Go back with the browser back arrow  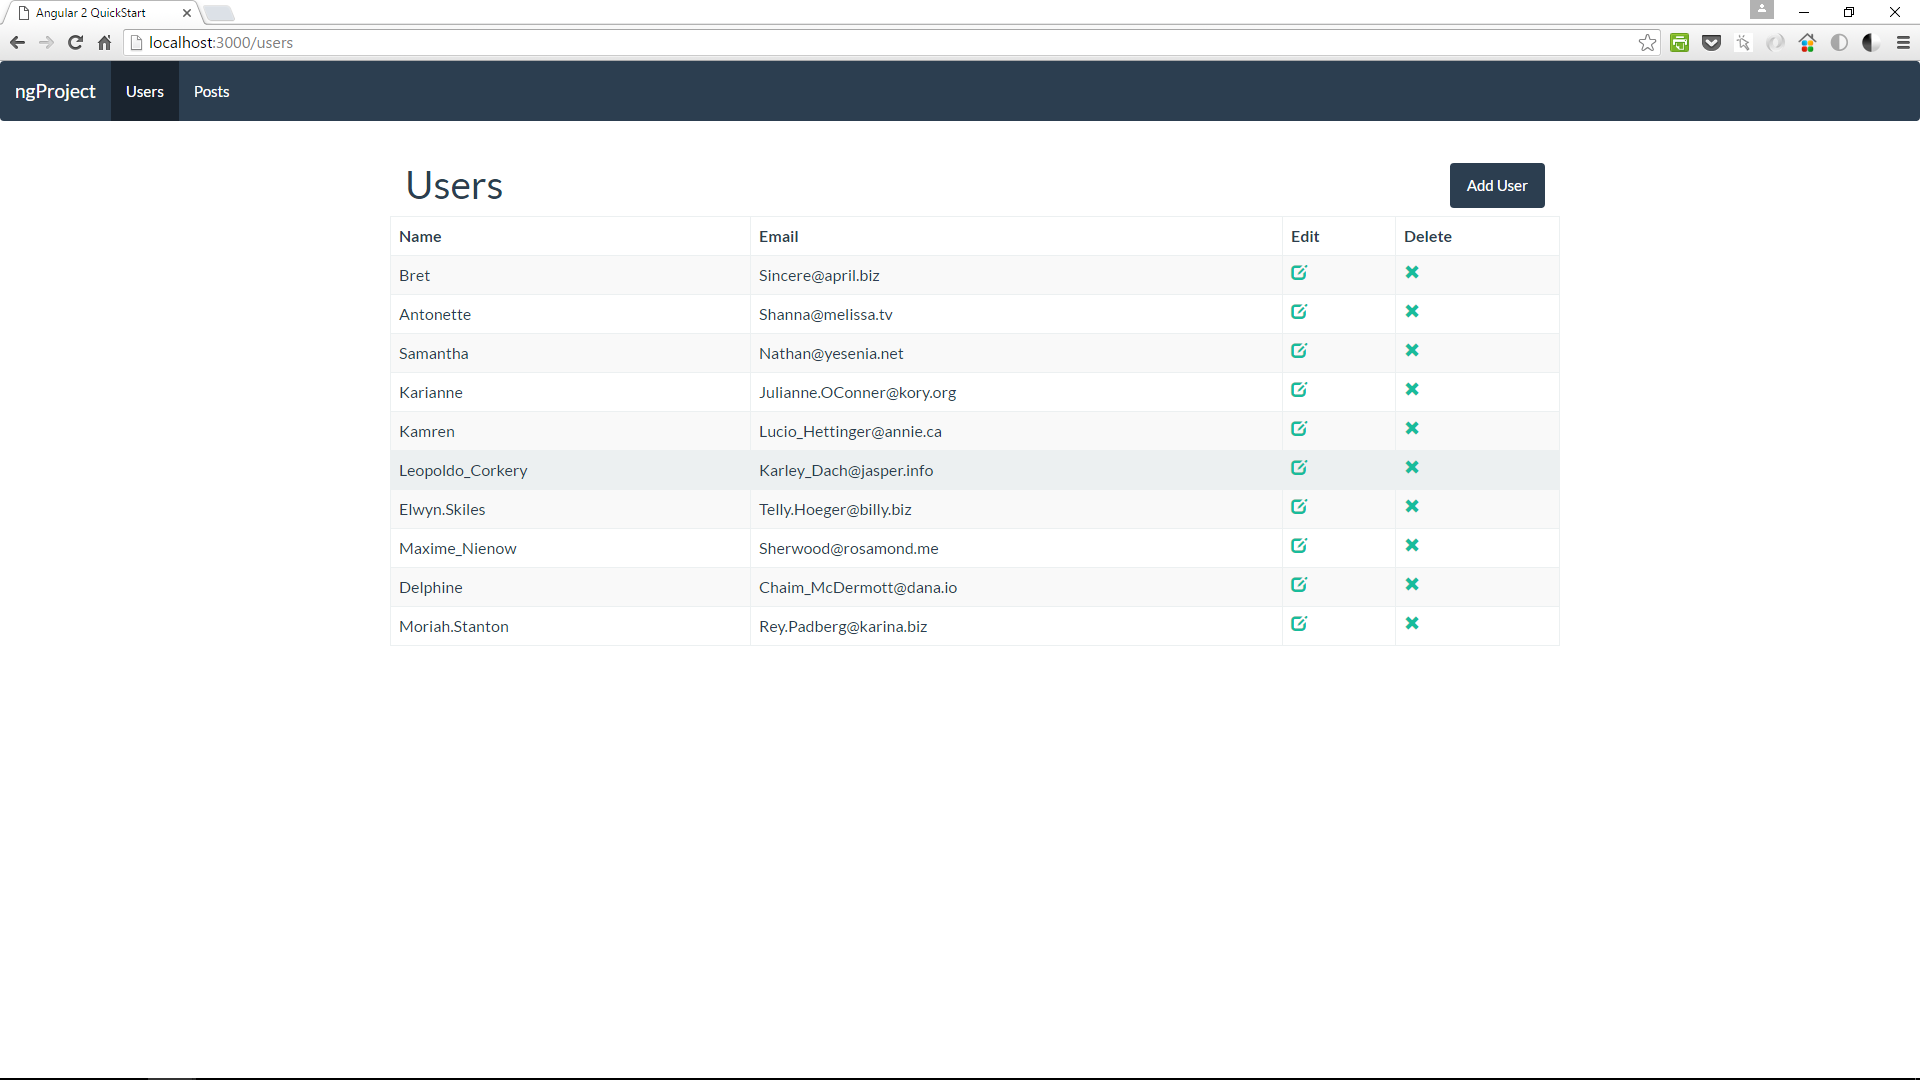coord(17,42)
